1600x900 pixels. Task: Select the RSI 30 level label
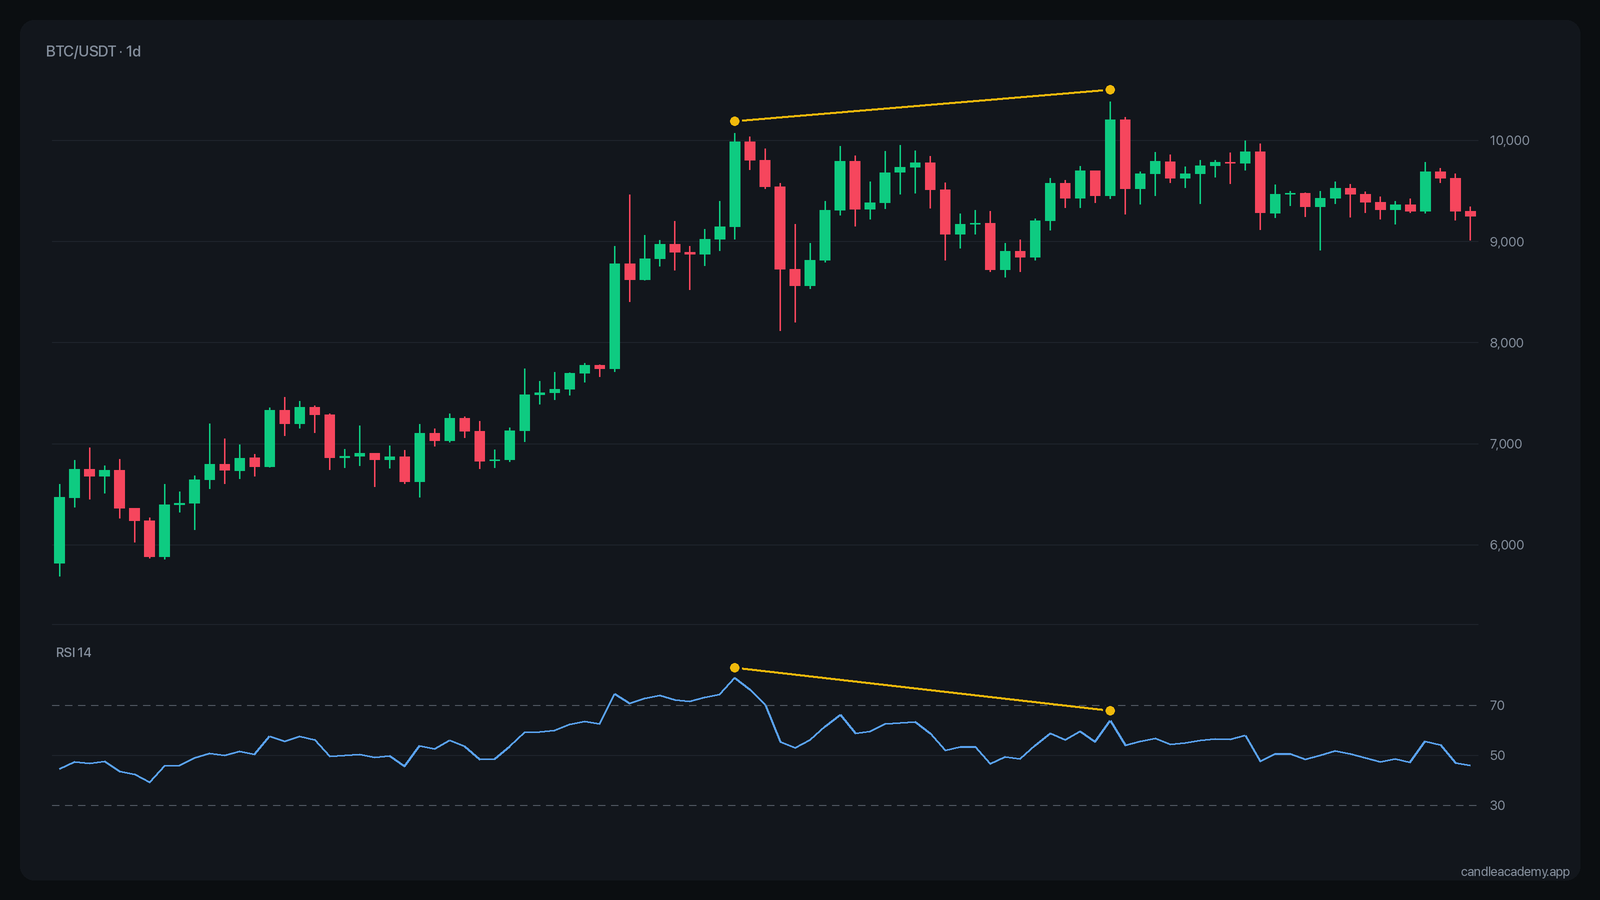(x=1497, y=805)
